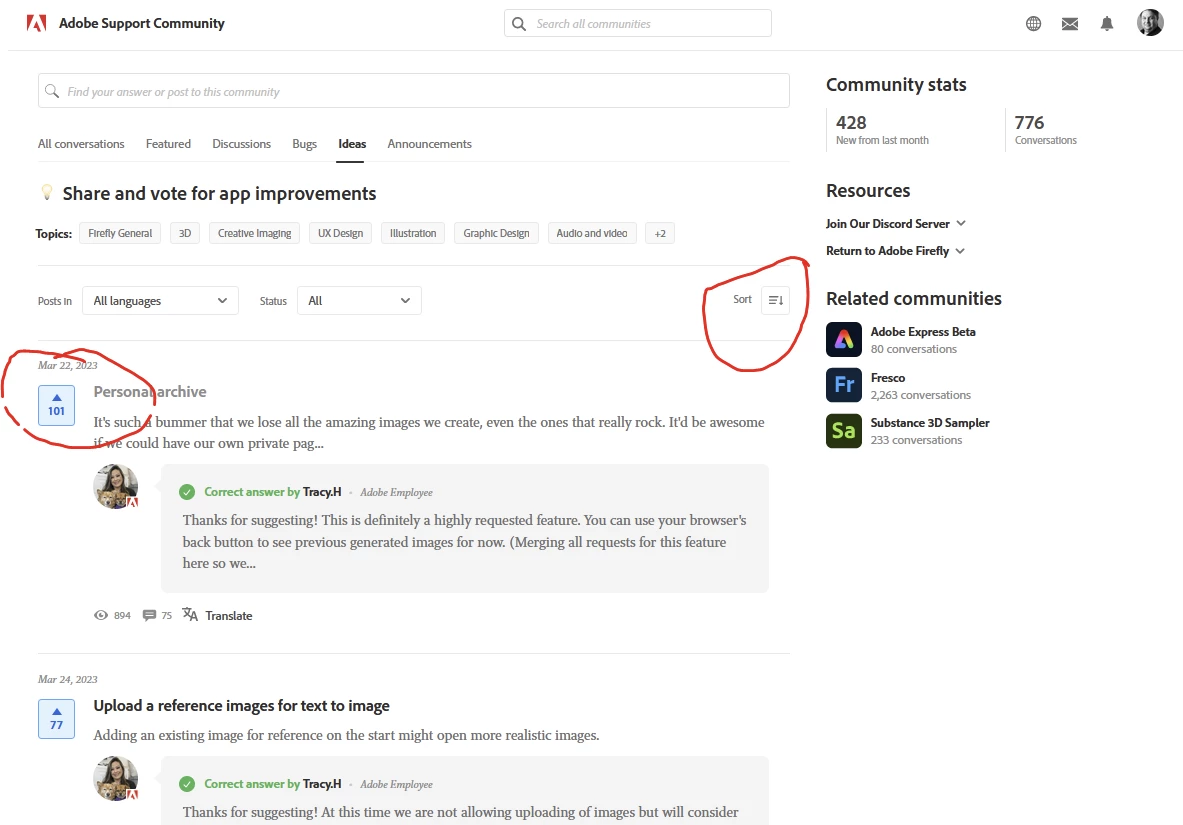Click Tracy.H avatar on reference images answer

115,778
